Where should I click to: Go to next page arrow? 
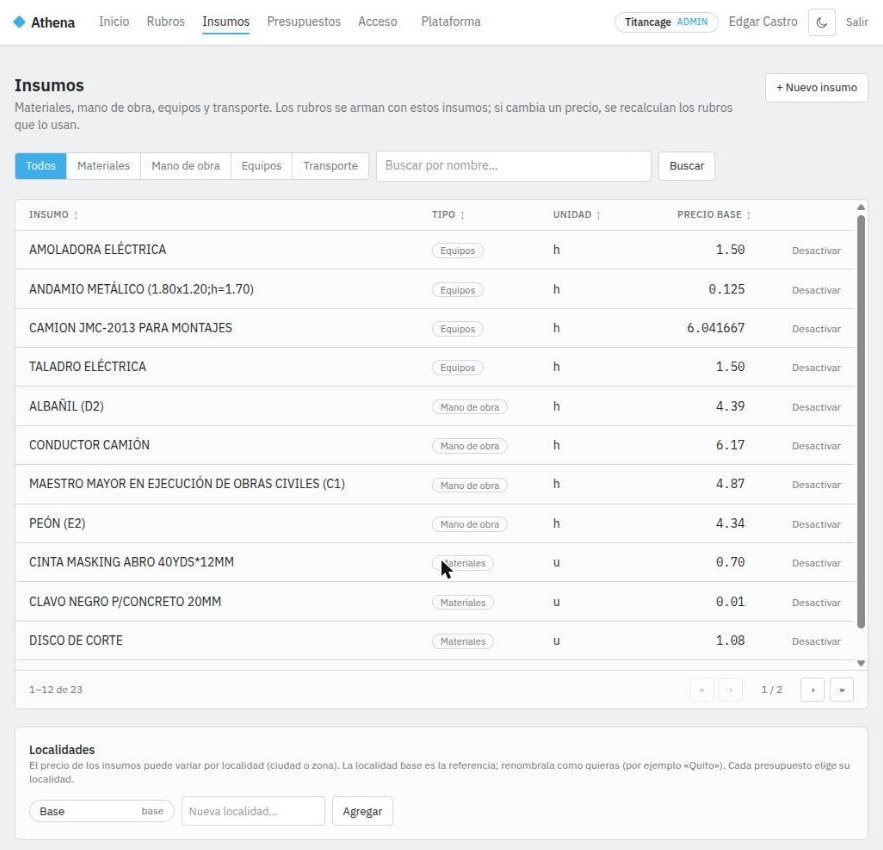(x=812, y=689)
